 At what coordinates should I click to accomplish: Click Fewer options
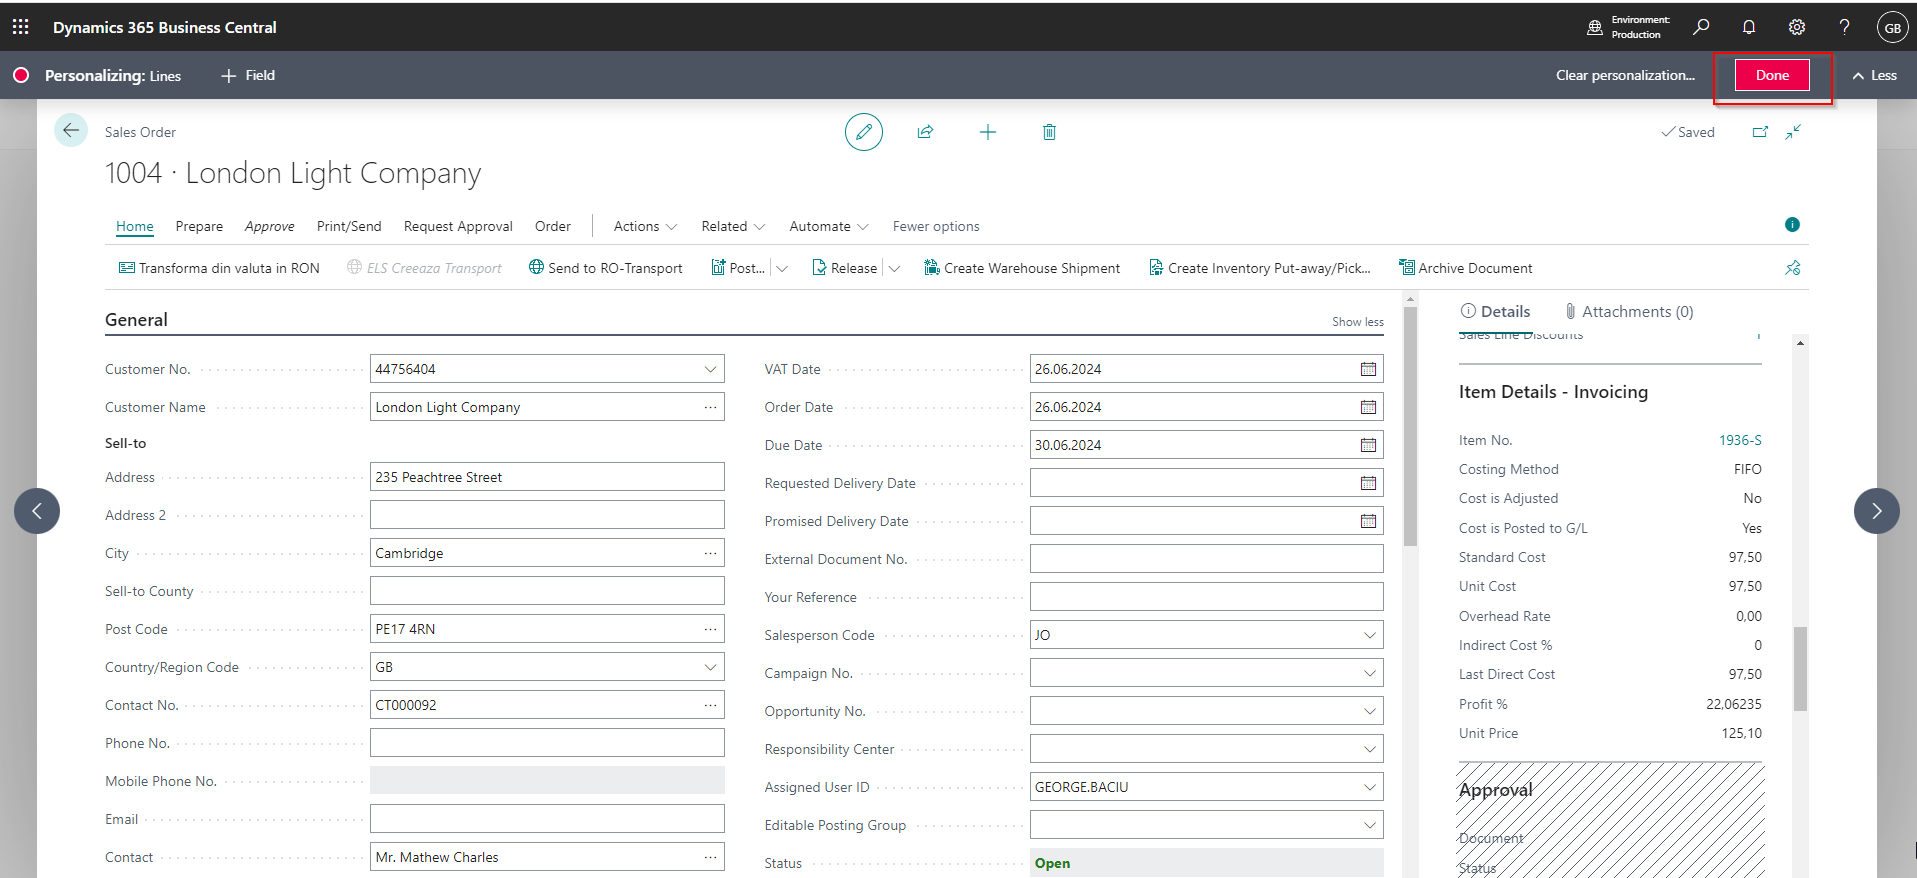(x=936, y=226)
